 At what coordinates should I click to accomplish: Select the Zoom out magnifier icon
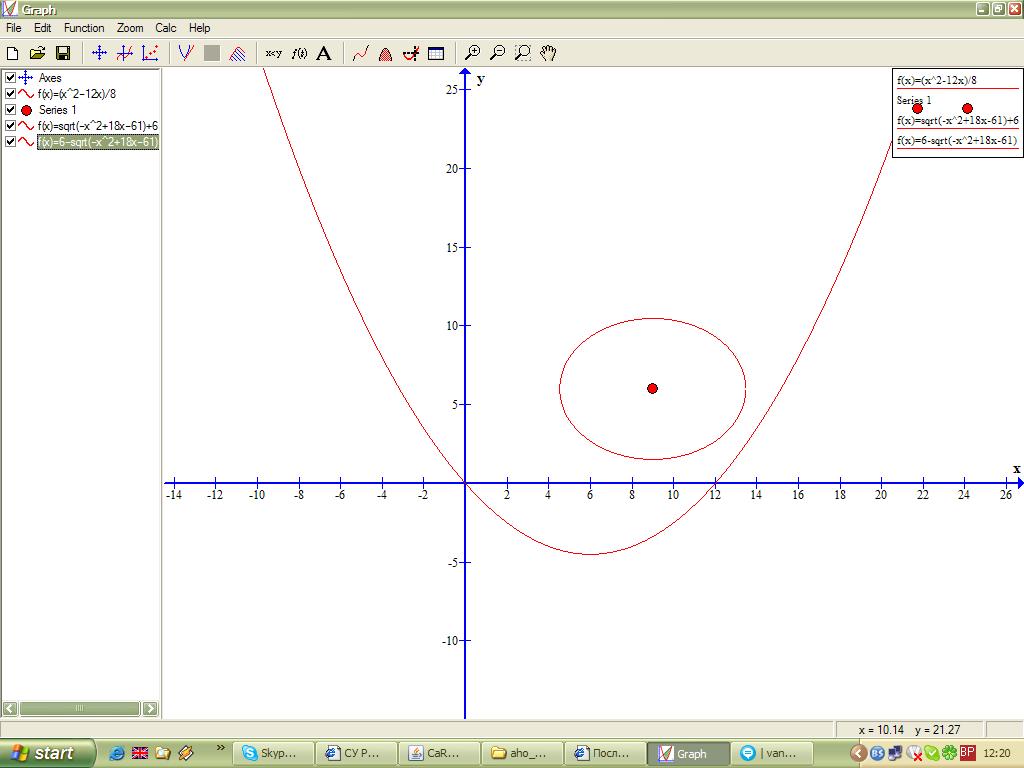point(498,53)
